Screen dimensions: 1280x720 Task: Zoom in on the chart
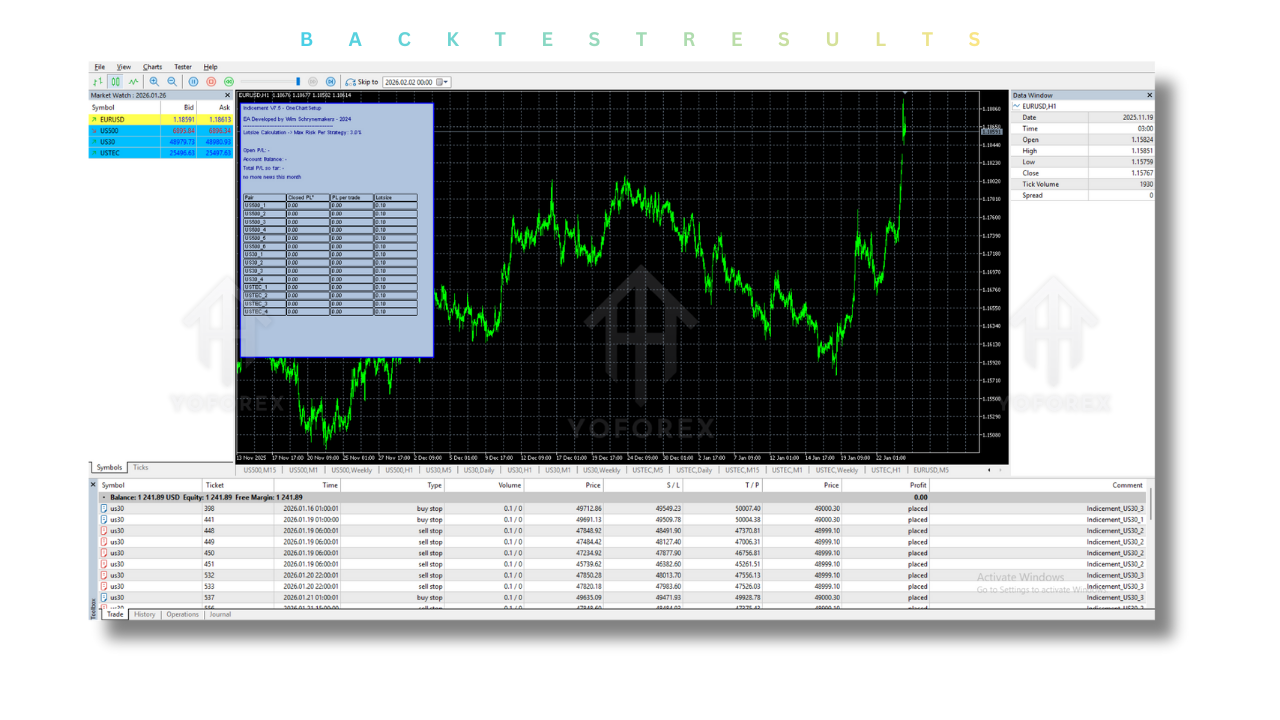(153, 81)
